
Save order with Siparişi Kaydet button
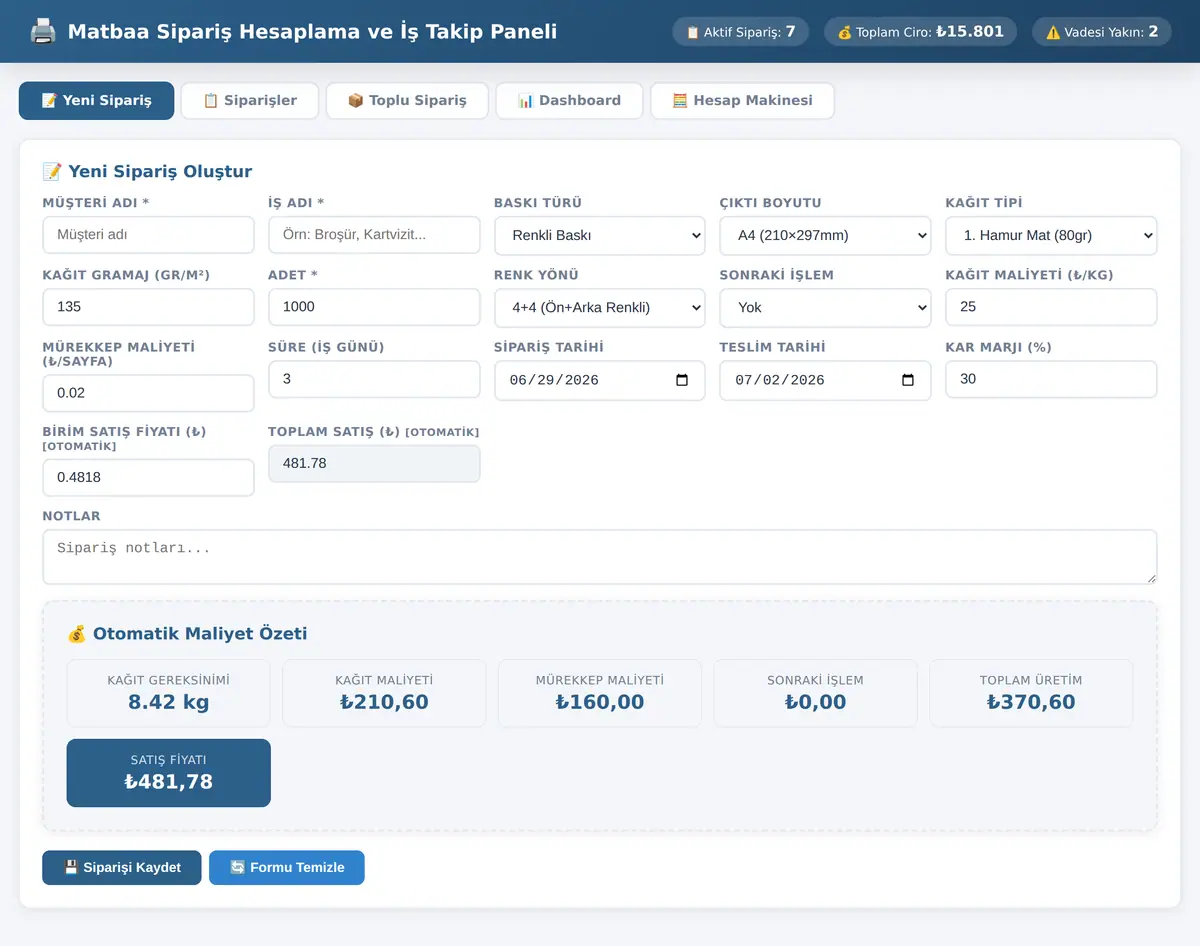coord(122,868)
